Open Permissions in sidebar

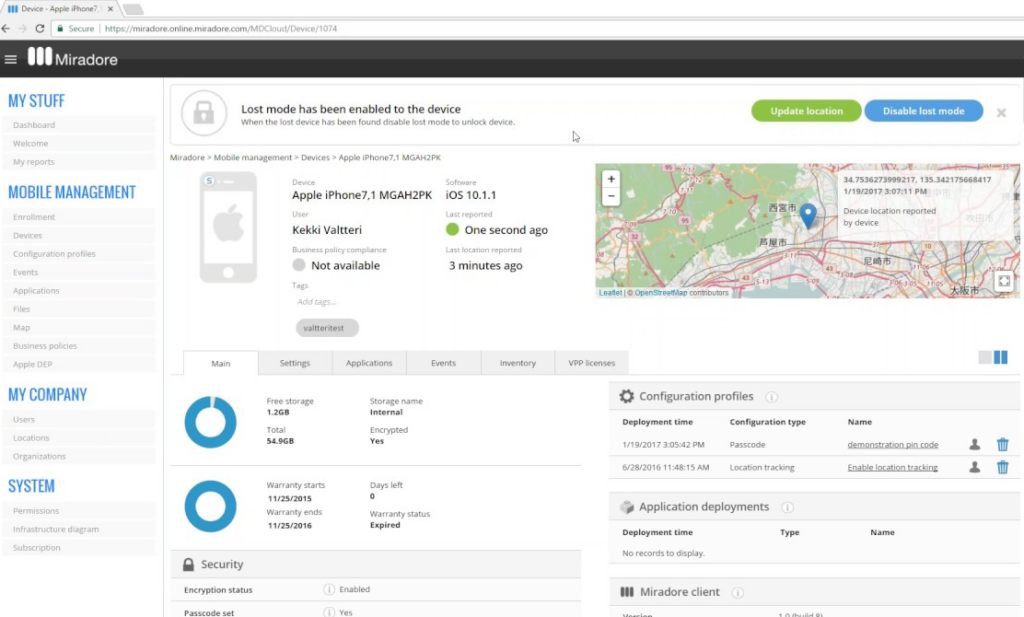tap(79, 511)
